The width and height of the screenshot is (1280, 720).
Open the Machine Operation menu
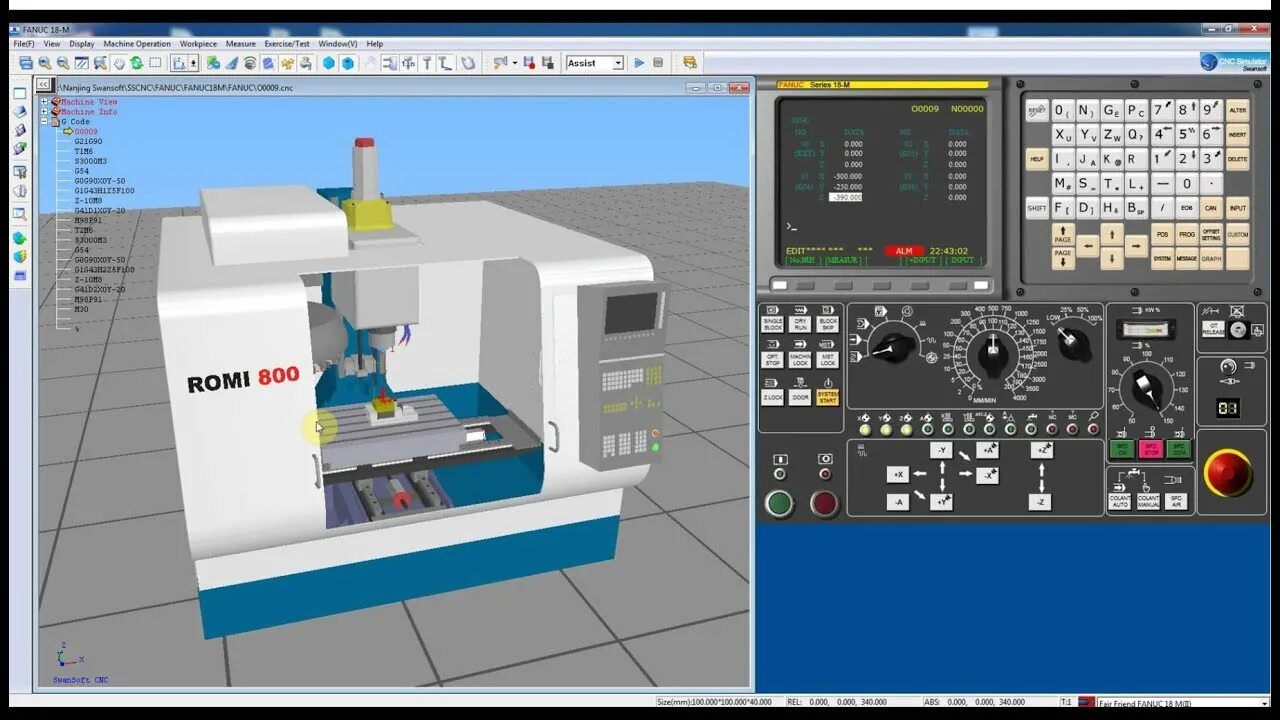[x=137, y=44]
